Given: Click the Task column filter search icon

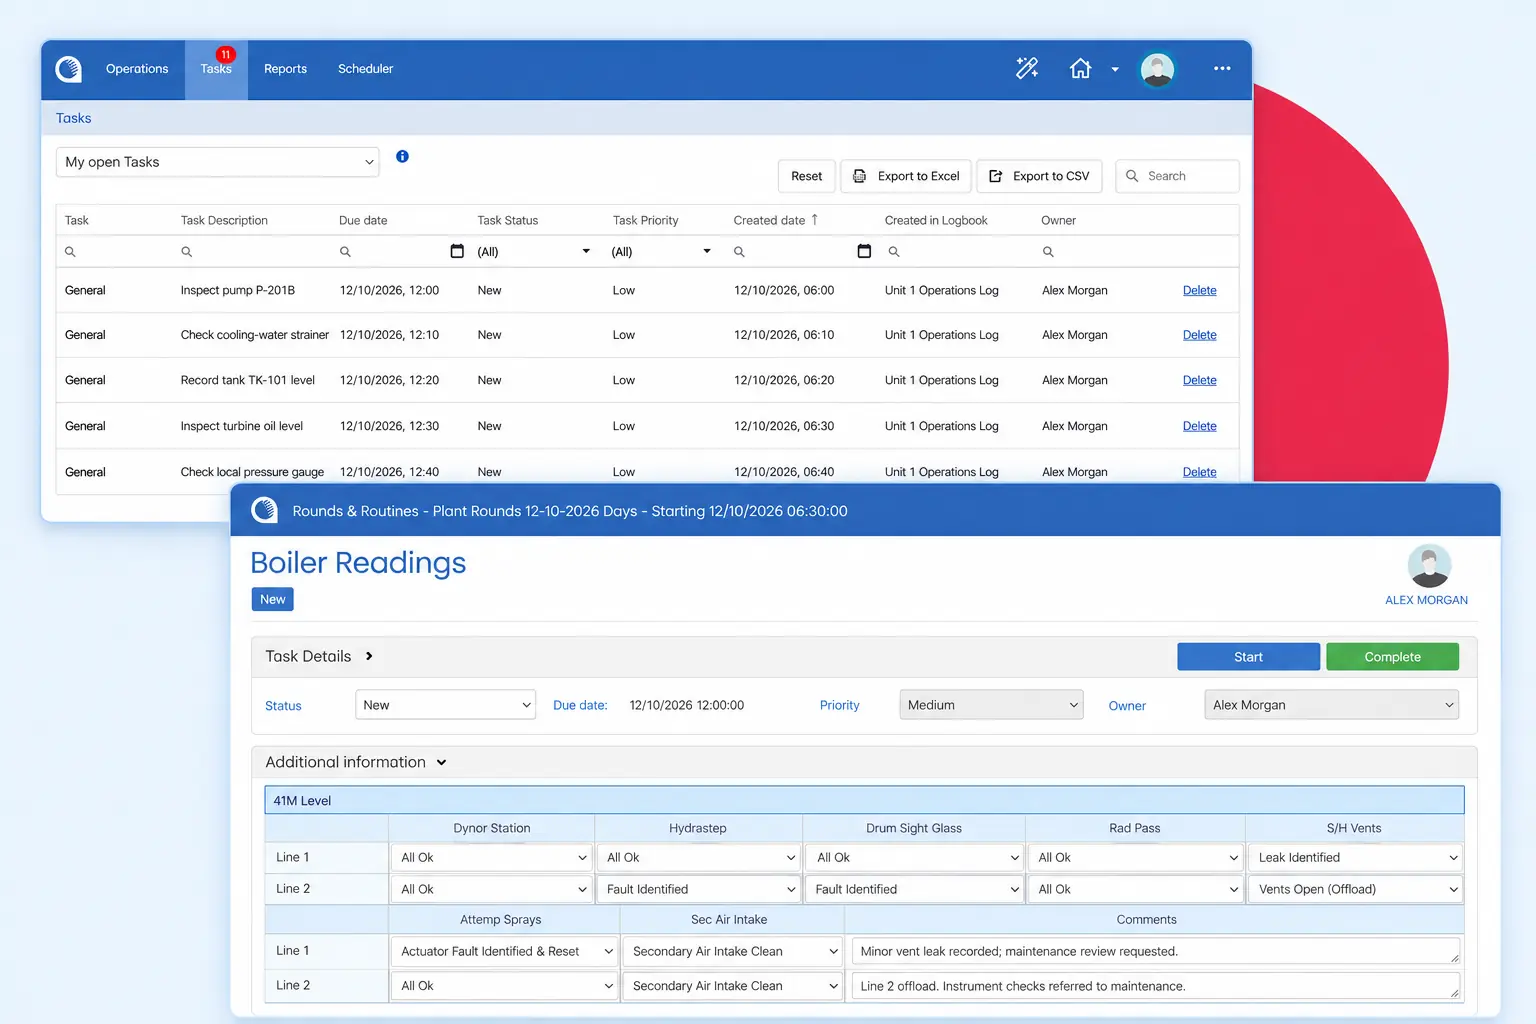Looking at the screenshot, I should click(x=70, y=252).
